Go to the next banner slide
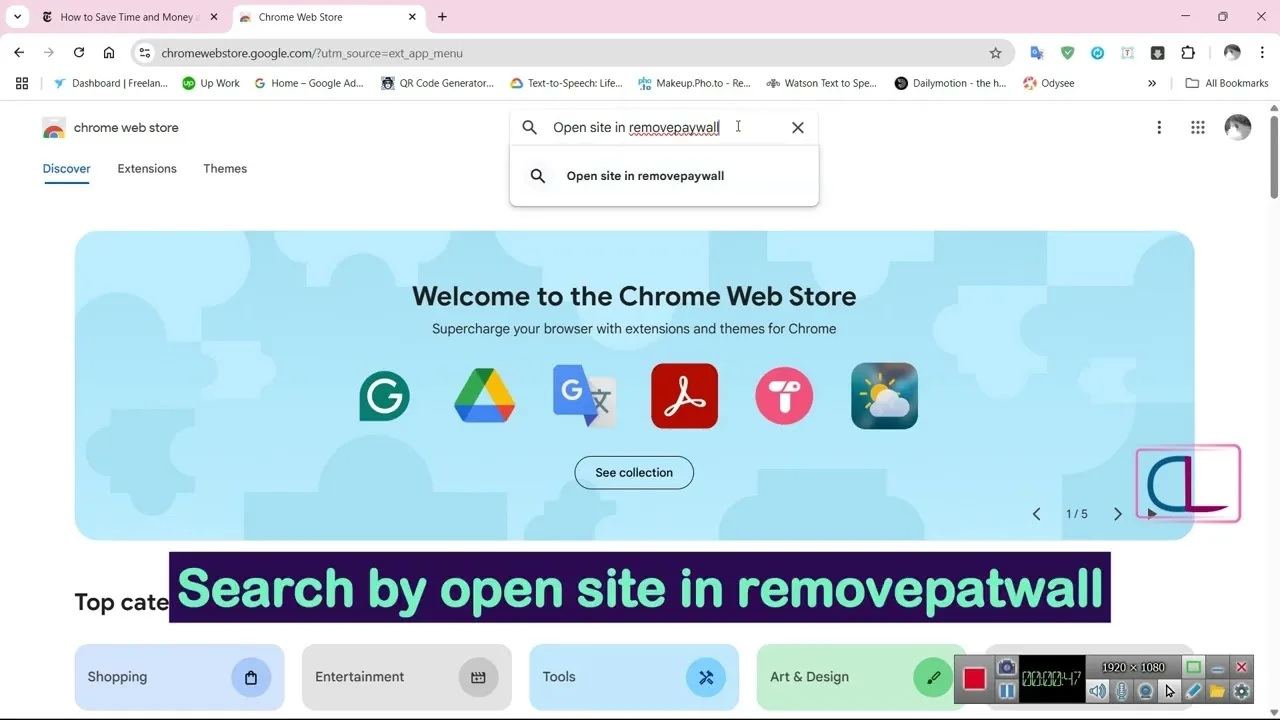1280x720 pixels. coord(1117,514)
